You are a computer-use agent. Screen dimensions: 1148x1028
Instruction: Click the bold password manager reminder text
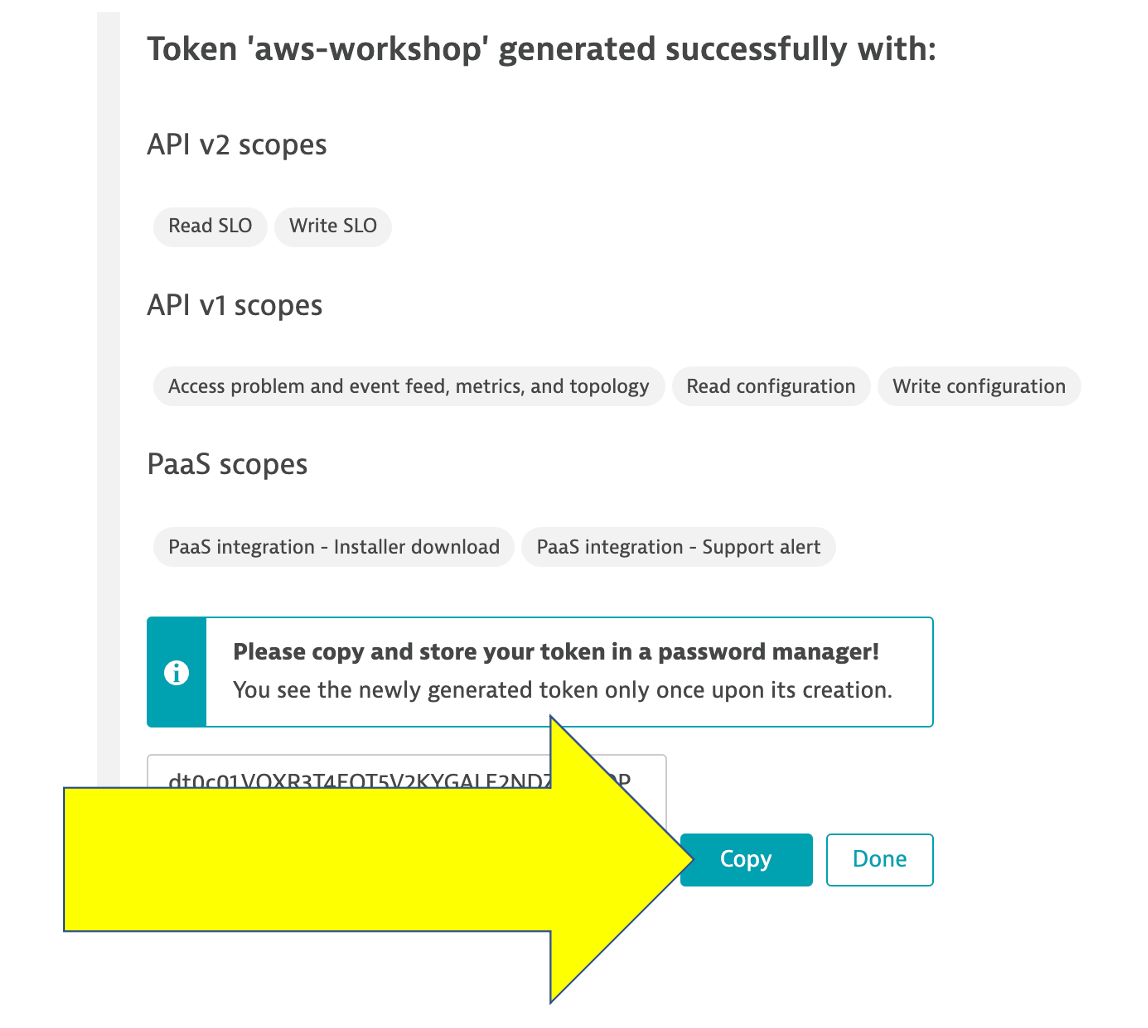[x=556, y=653]
